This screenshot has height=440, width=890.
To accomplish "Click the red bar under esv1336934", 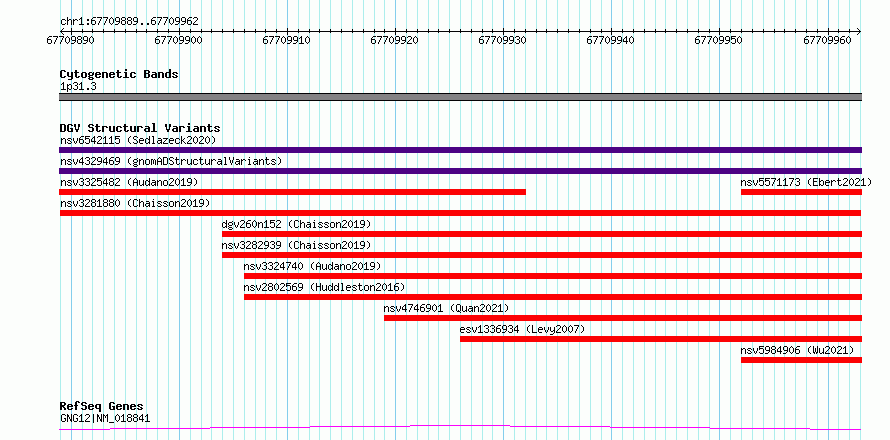I will (661, 339).
